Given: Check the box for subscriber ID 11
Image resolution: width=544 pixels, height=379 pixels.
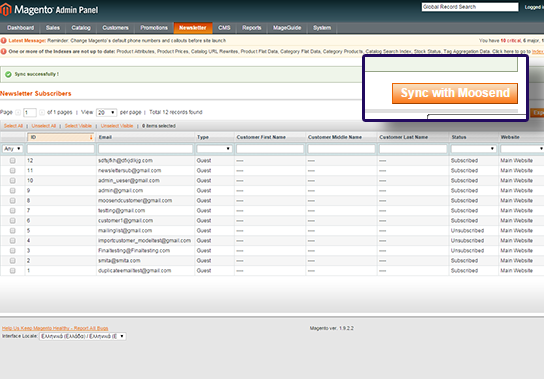Looking at the screenshot, I should point(12,171).
